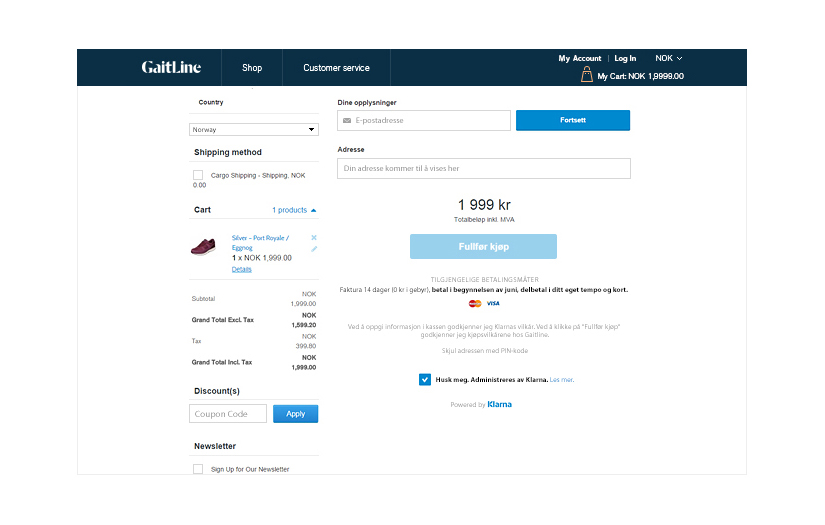Apply the coupon code
The width and height of the screenshot is (825, 525).
coord(295,414)
